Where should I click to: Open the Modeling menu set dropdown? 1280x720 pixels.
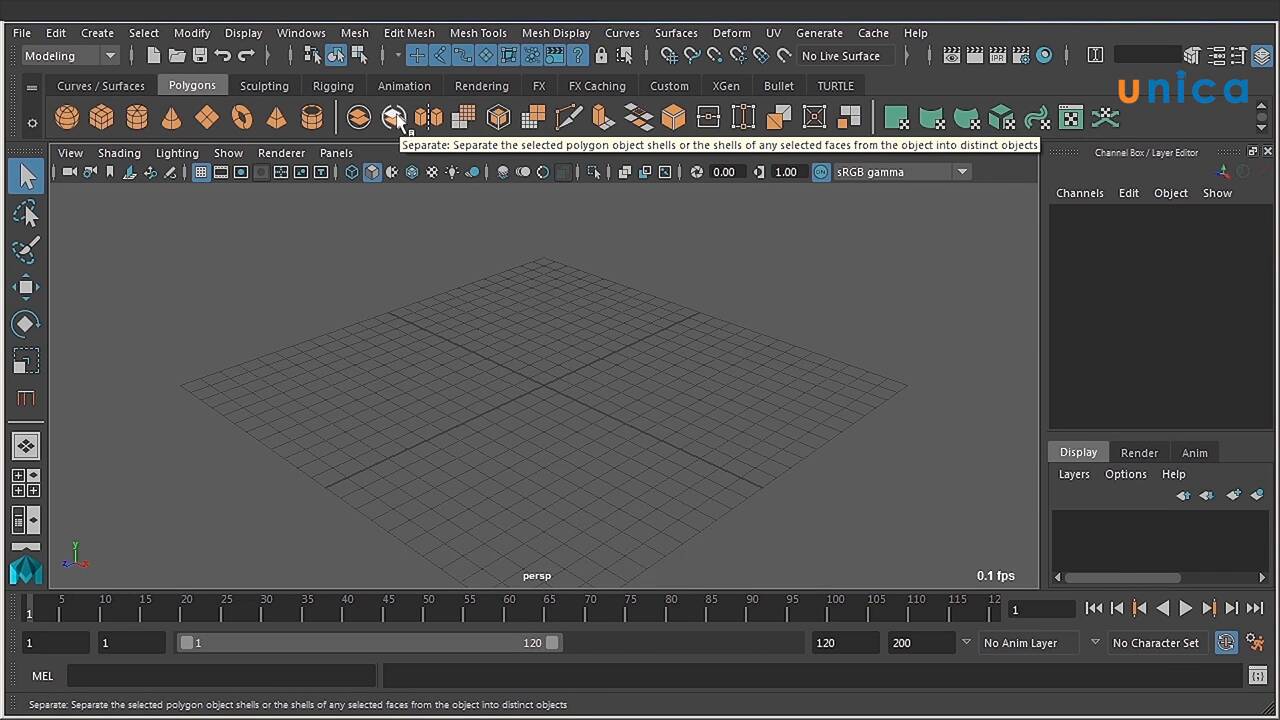pos(70,56)
